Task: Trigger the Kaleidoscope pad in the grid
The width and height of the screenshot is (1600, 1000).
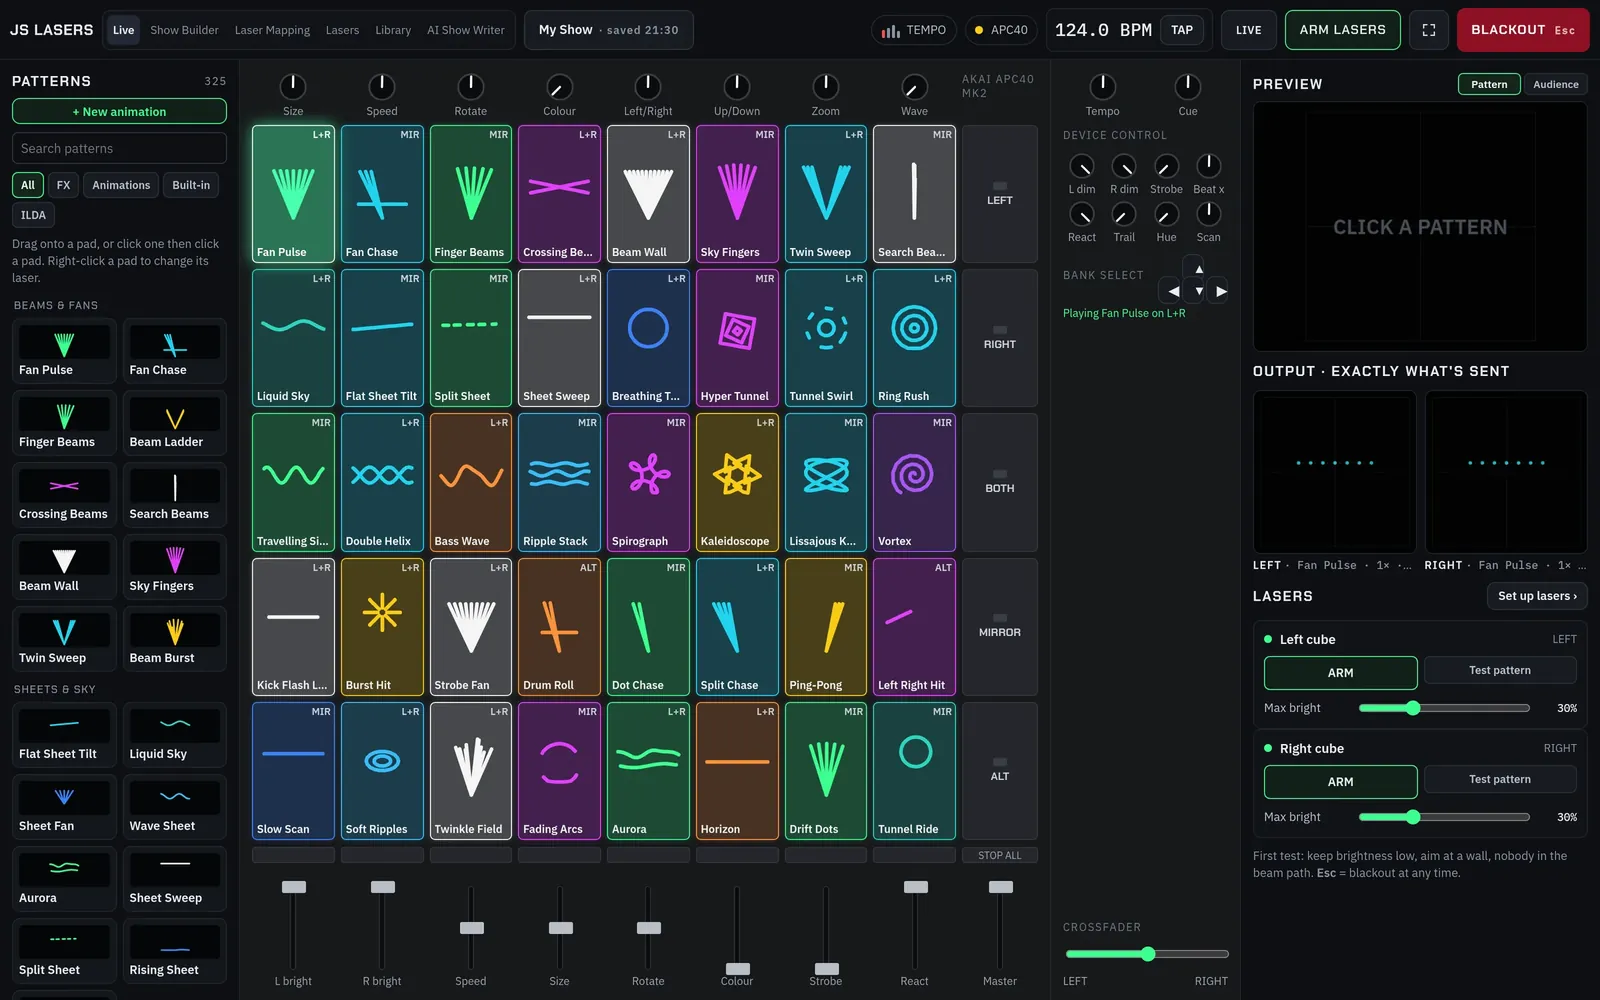Action: click(x=737, y=482)
